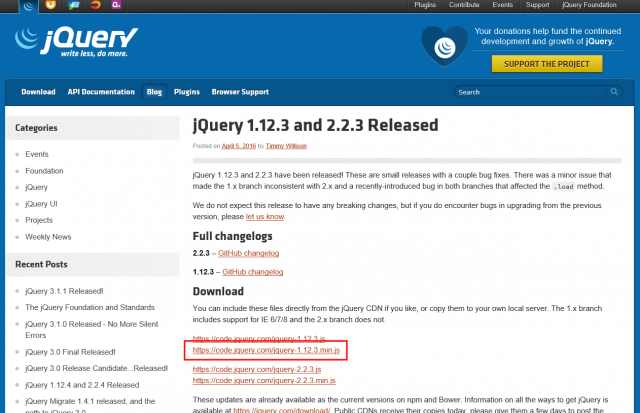
Task: Click the Categories sidebar heading
Action: (x=36, y=128)
